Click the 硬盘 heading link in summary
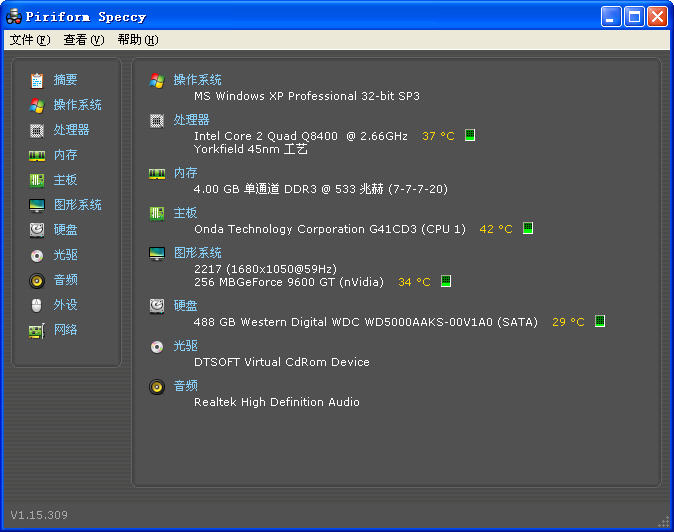The height and width of the screenshot is (532, 674). pyautogui.click(x=185, y=306)
